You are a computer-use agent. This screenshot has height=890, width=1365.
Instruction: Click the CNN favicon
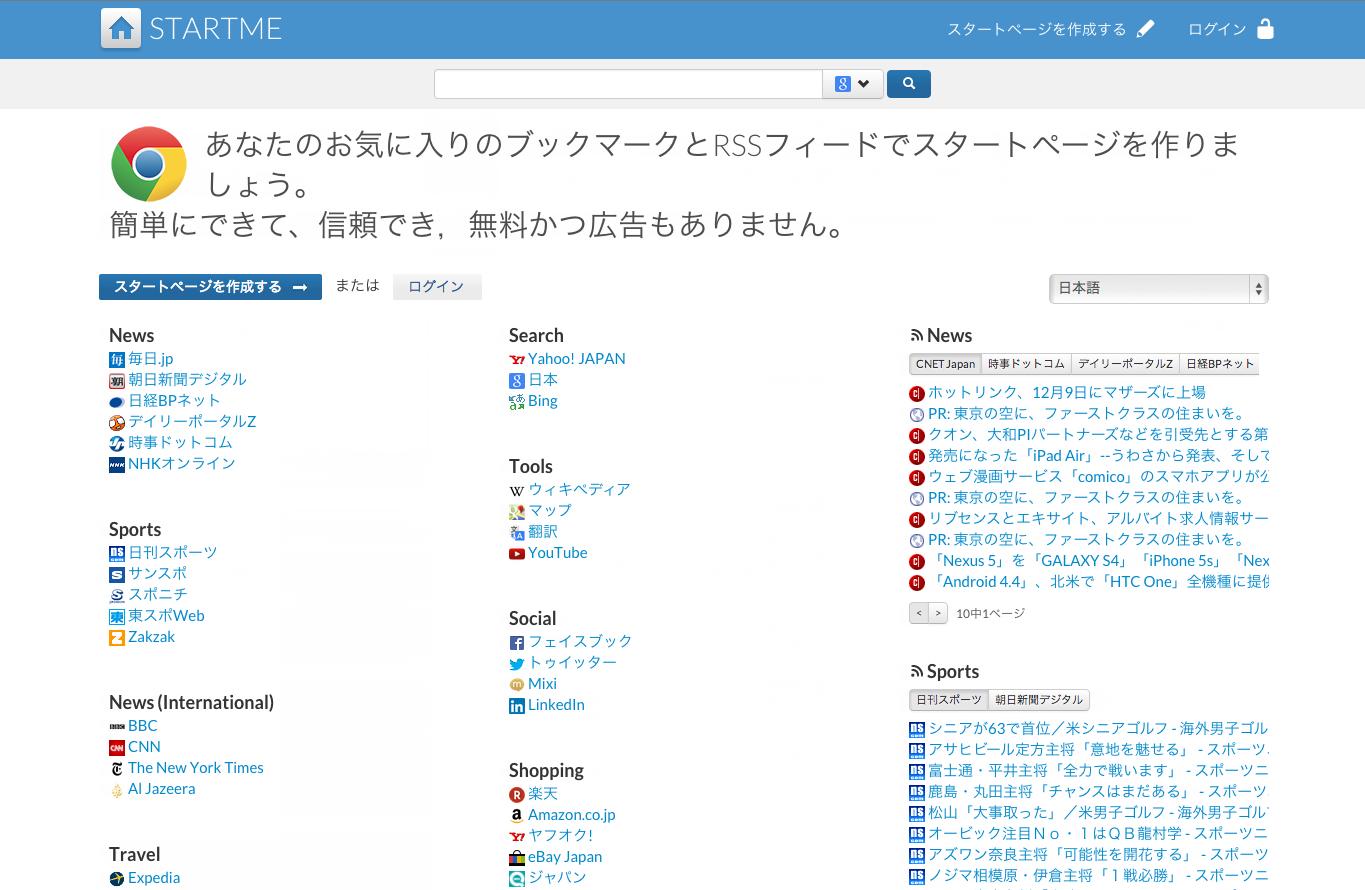(x=117, y=747)
